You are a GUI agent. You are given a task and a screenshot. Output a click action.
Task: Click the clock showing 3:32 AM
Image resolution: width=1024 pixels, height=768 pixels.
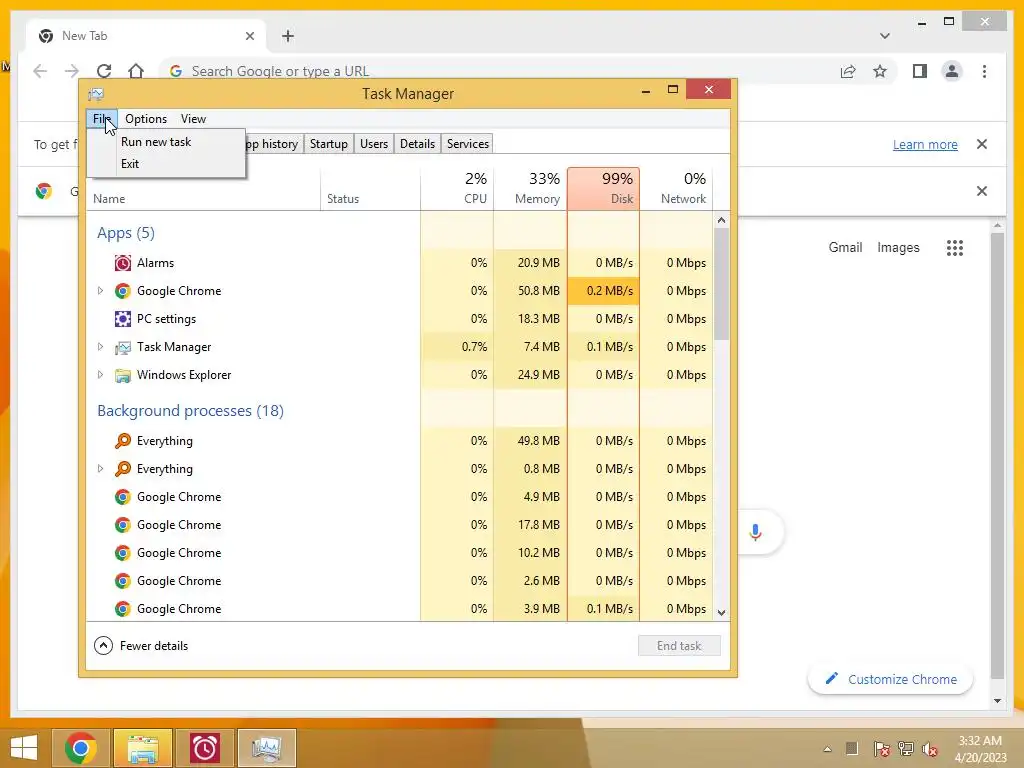[x=980, y=741]
